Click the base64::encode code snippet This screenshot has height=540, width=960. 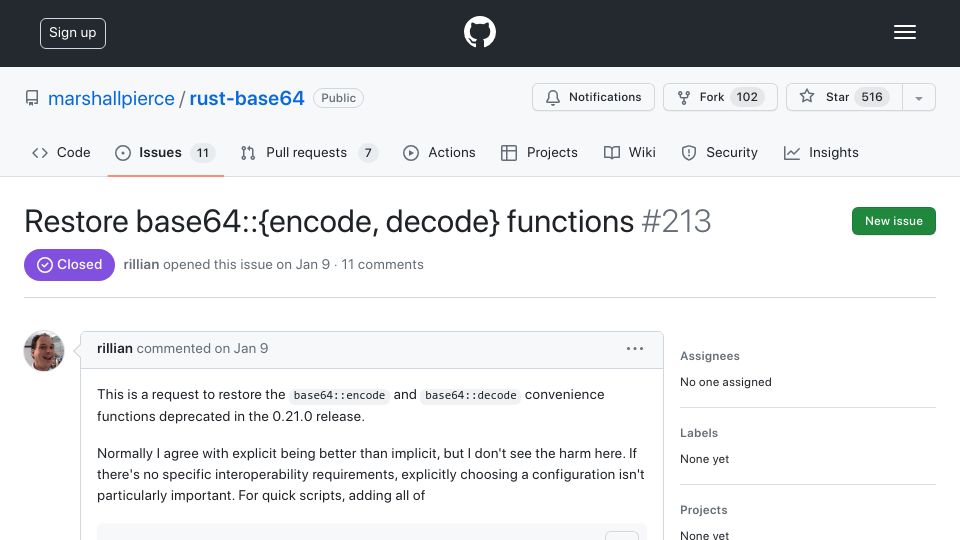(339, 395)
